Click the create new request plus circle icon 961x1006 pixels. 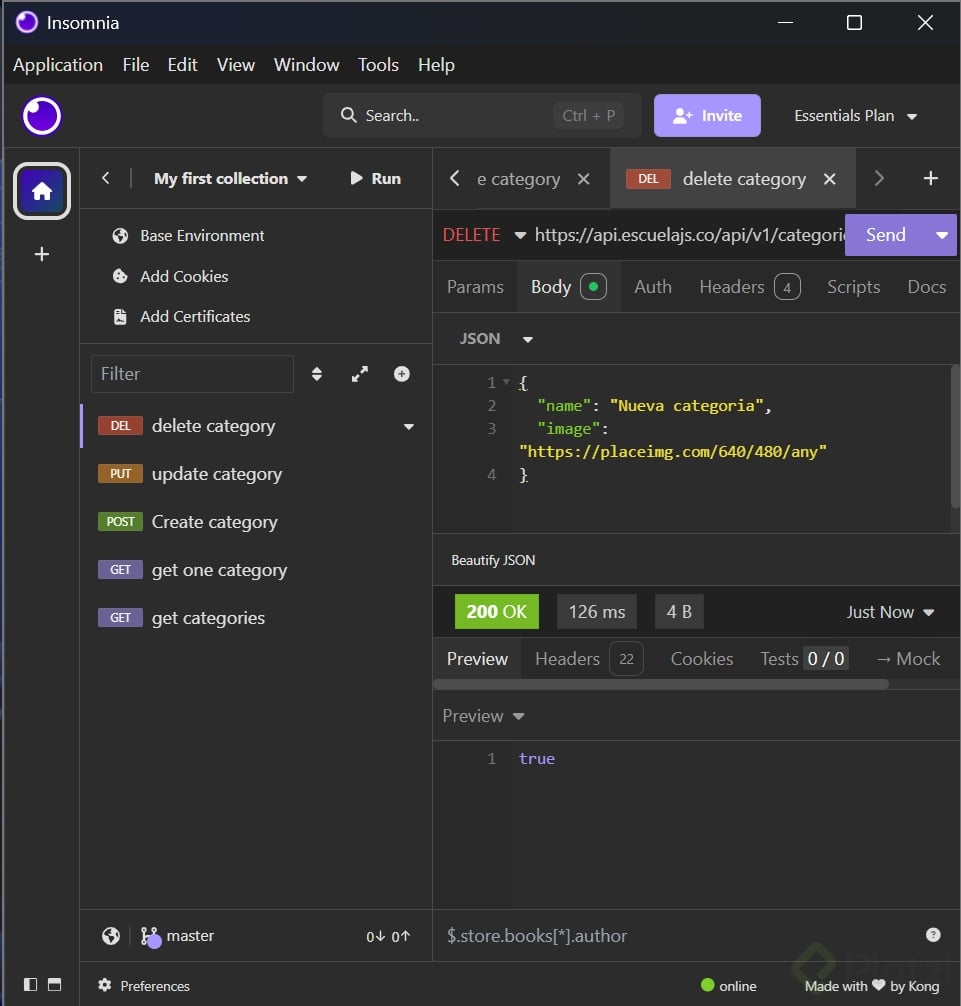click(402, 374)
